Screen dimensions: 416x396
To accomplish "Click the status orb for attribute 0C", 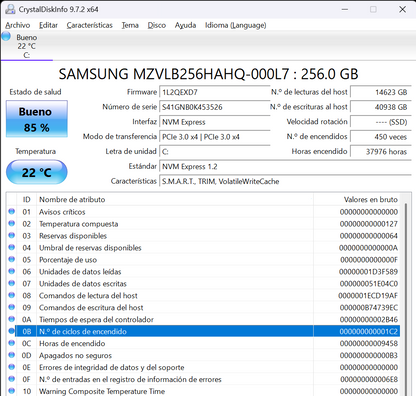I will click(12, 343).
